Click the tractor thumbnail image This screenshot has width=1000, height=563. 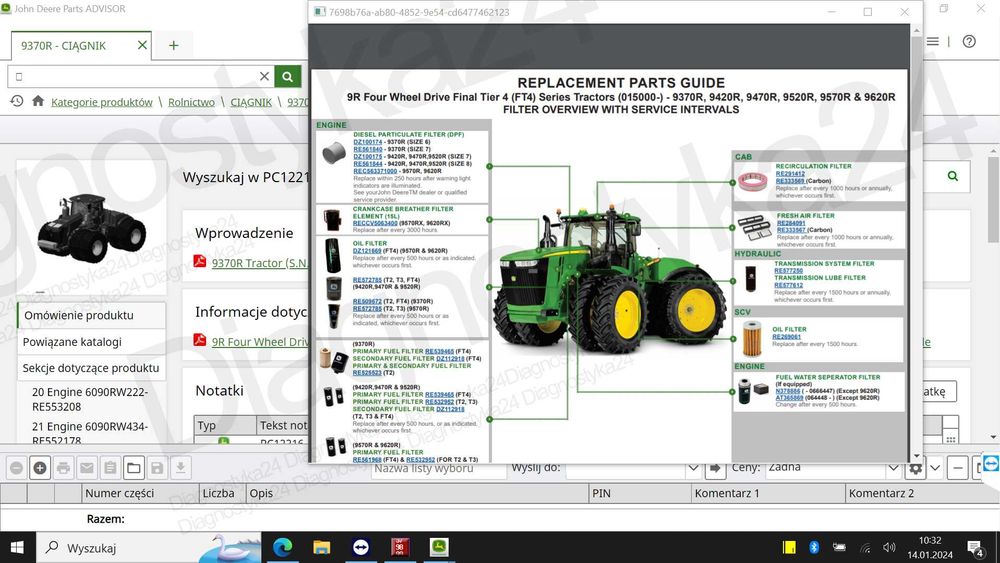pos(91,228)
